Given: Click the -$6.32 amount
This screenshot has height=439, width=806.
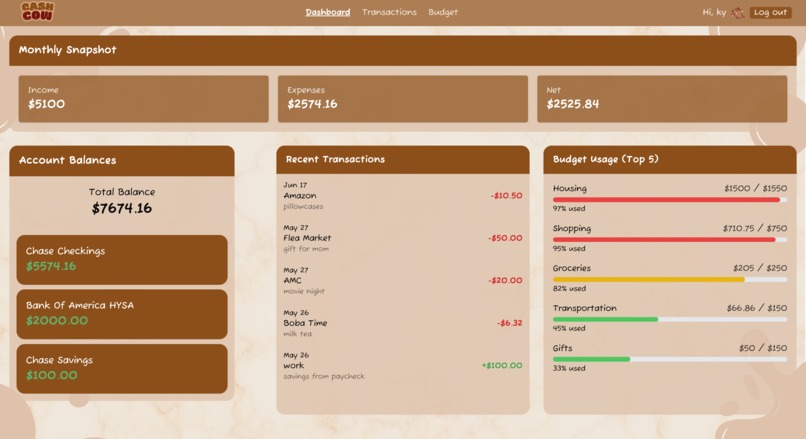Looking at the screenshot, I should [x=509, y=323].
